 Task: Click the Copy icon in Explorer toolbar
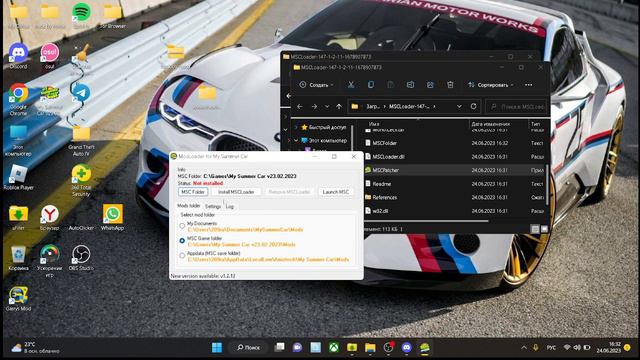371,84
